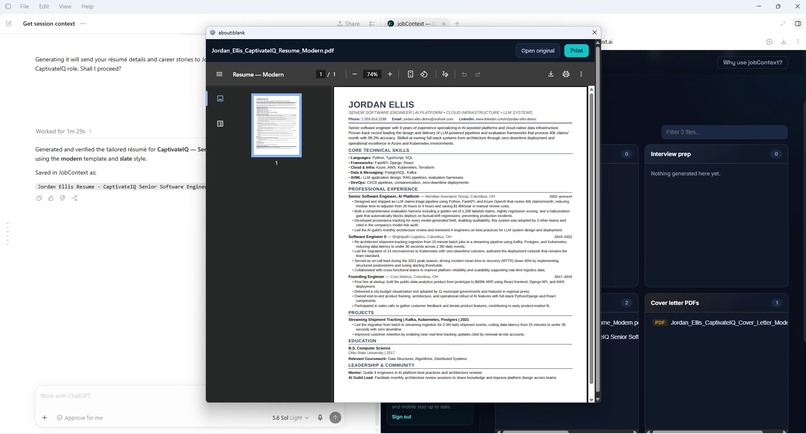Click the undo icon in PDF toolbar
This screenshot has height=434, width=806.
464,74
